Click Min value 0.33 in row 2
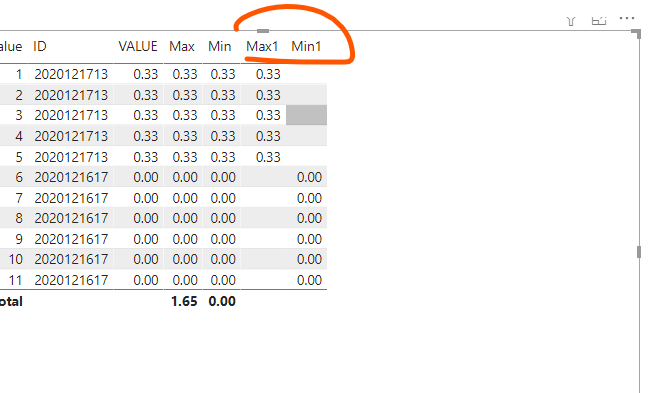657x393 pixels. point(223,95)
